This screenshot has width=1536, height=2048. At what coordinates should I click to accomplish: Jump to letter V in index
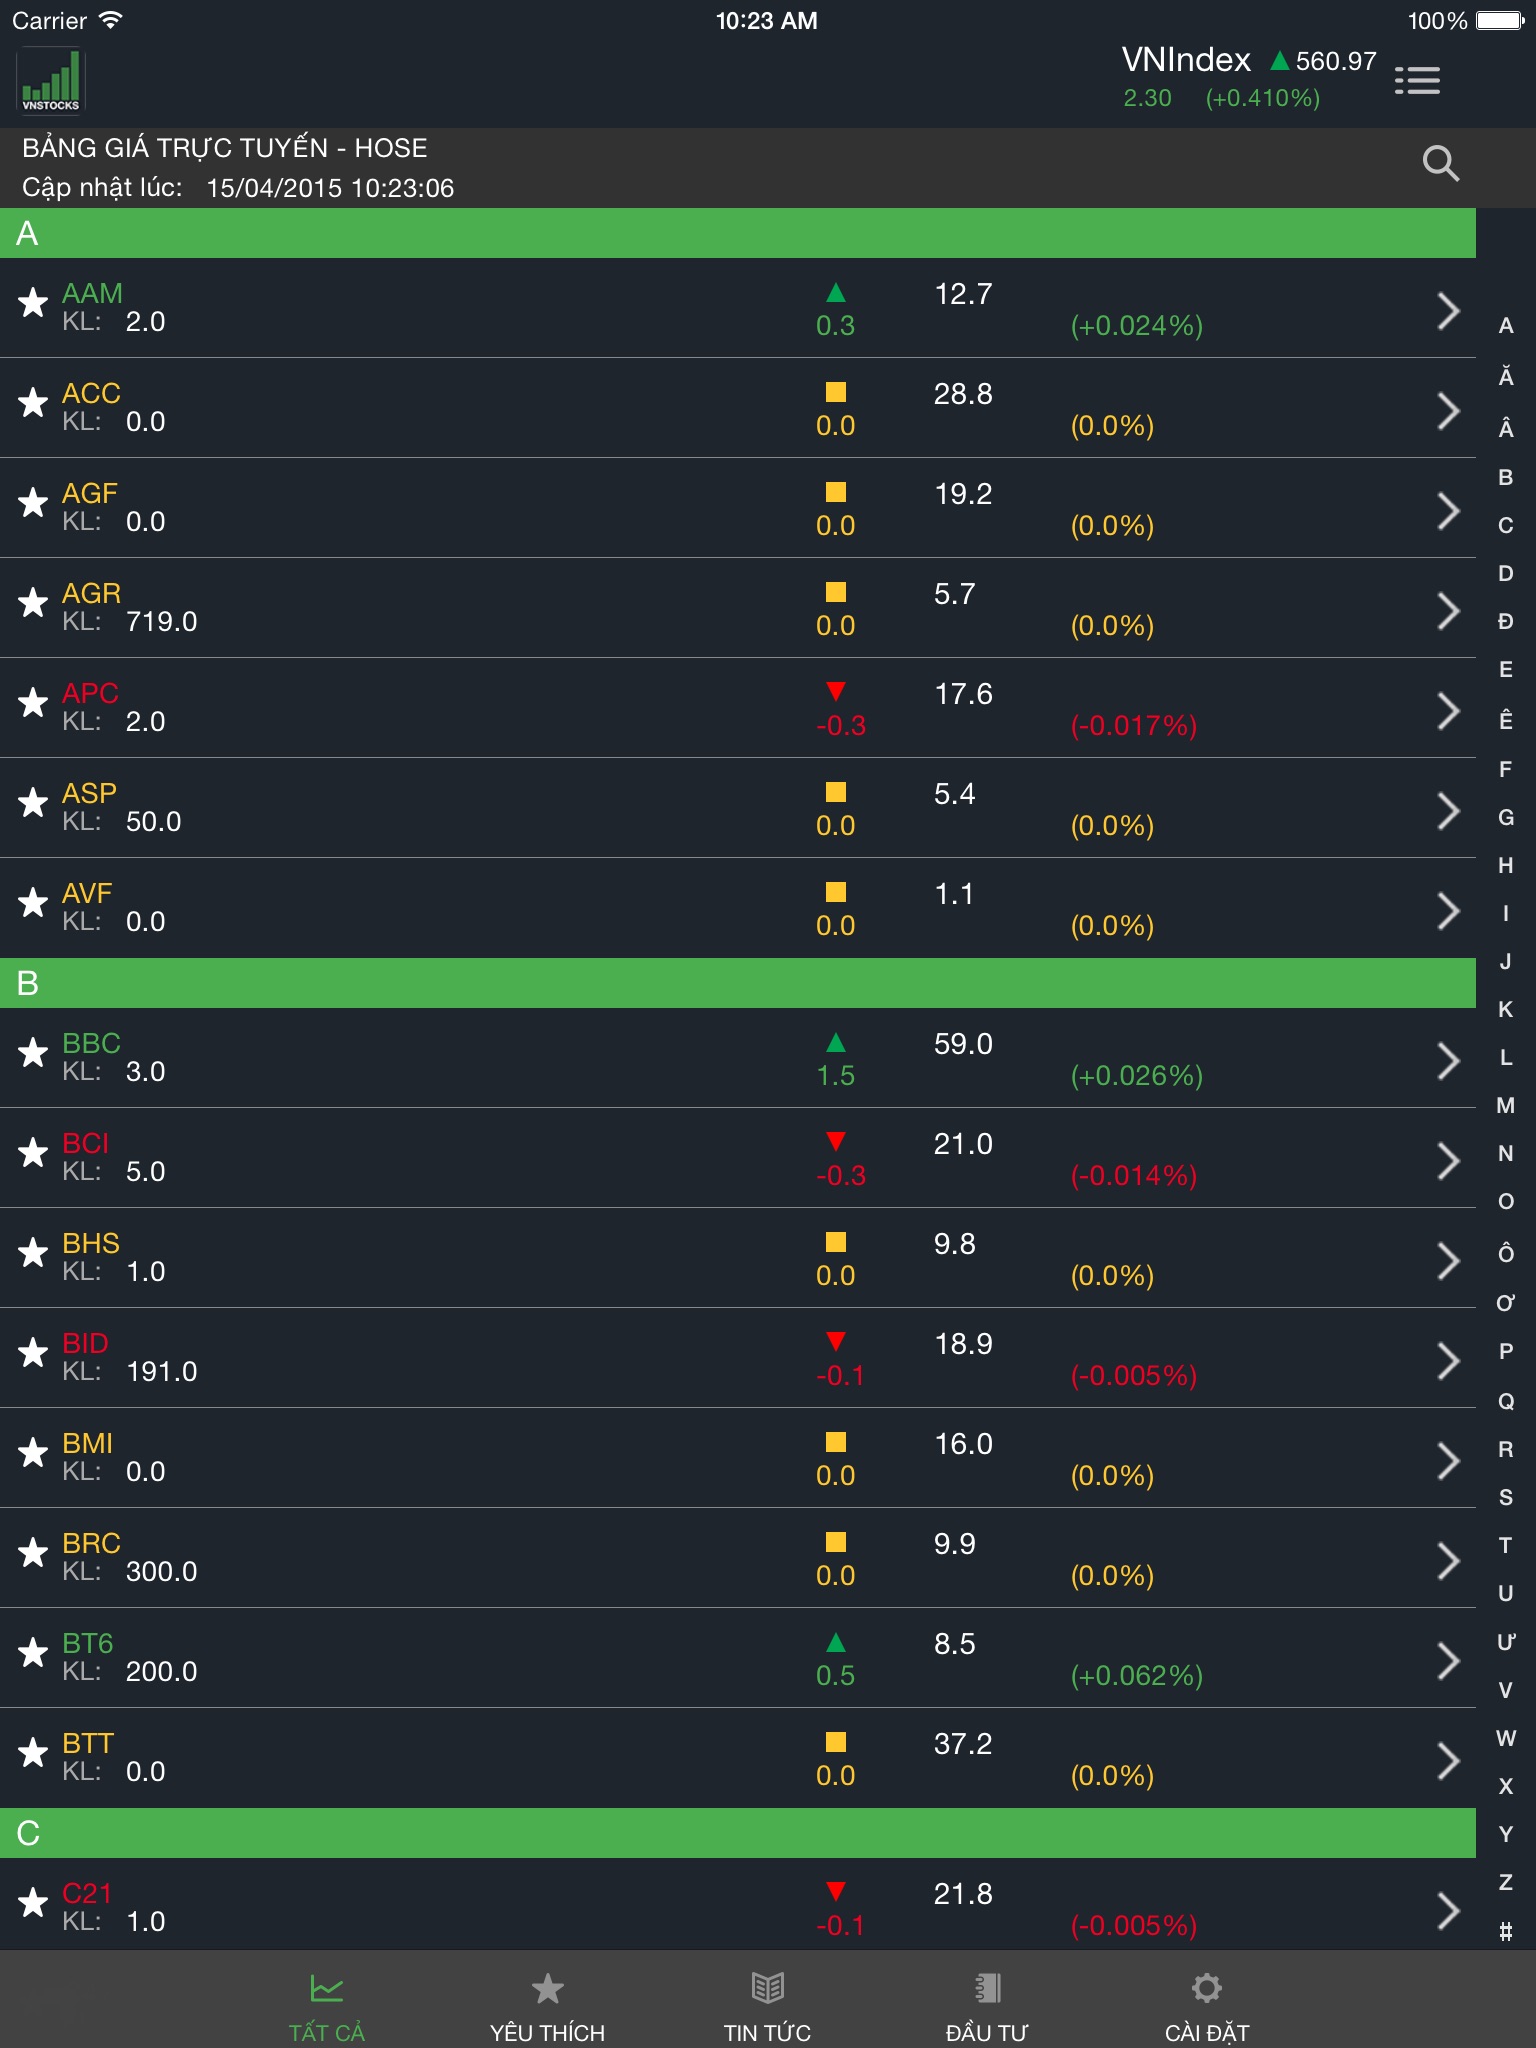click(x=1505, y=1690)
